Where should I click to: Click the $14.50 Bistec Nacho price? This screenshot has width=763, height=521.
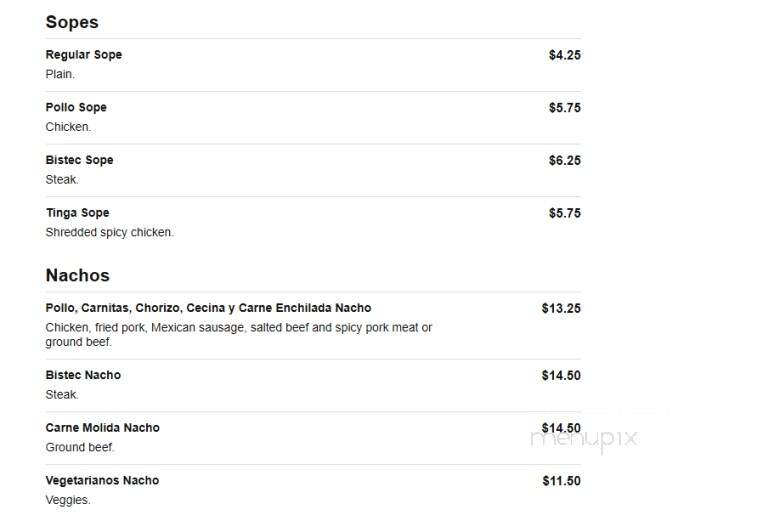coord(561,376)
